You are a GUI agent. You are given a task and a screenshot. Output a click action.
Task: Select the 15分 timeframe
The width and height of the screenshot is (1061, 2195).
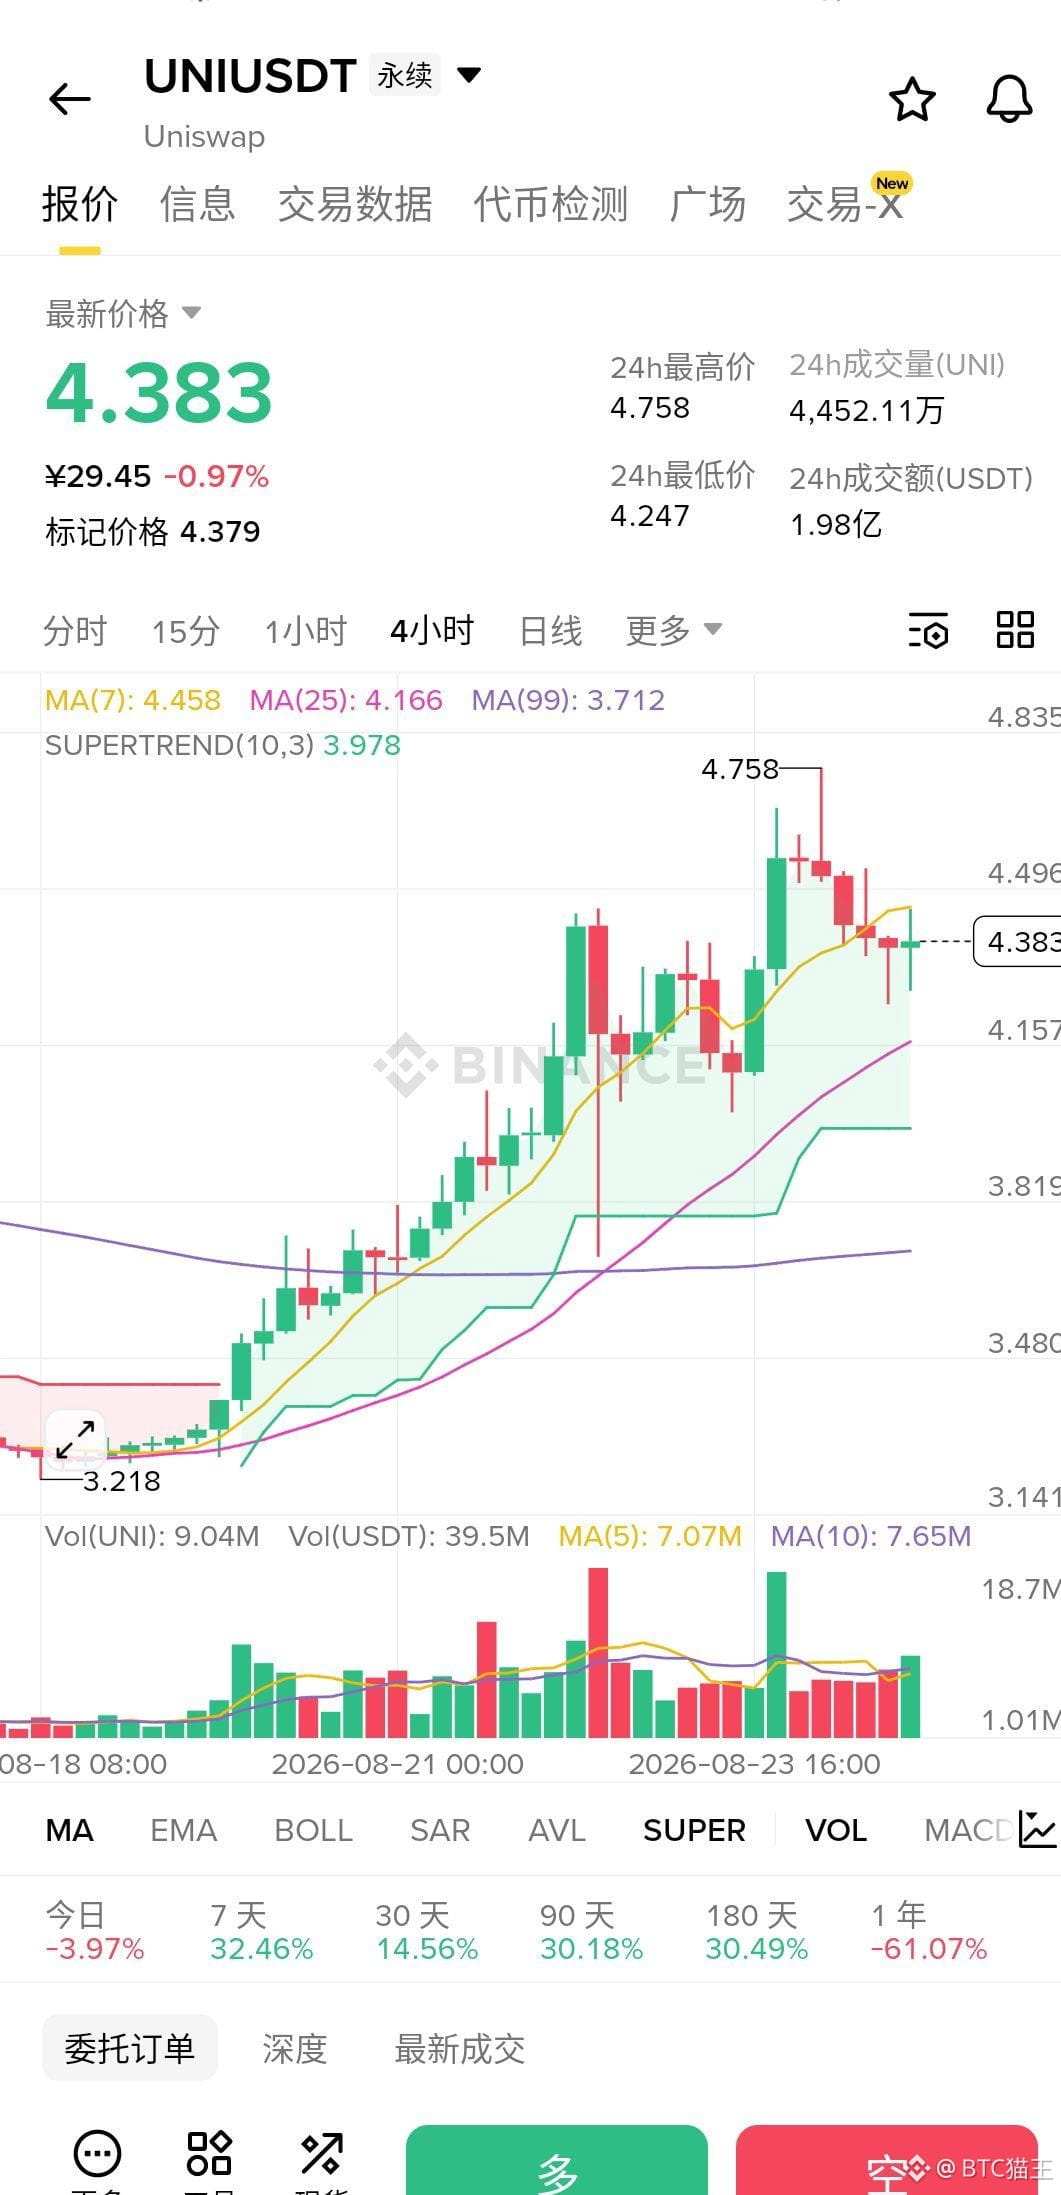click(185, 631)
